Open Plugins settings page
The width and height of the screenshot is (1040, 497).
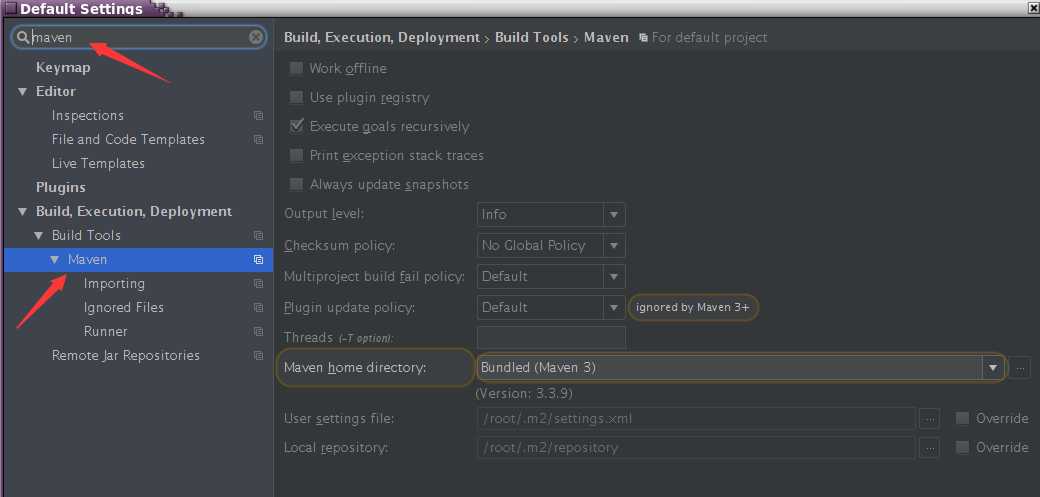click(x=61, y=188)
